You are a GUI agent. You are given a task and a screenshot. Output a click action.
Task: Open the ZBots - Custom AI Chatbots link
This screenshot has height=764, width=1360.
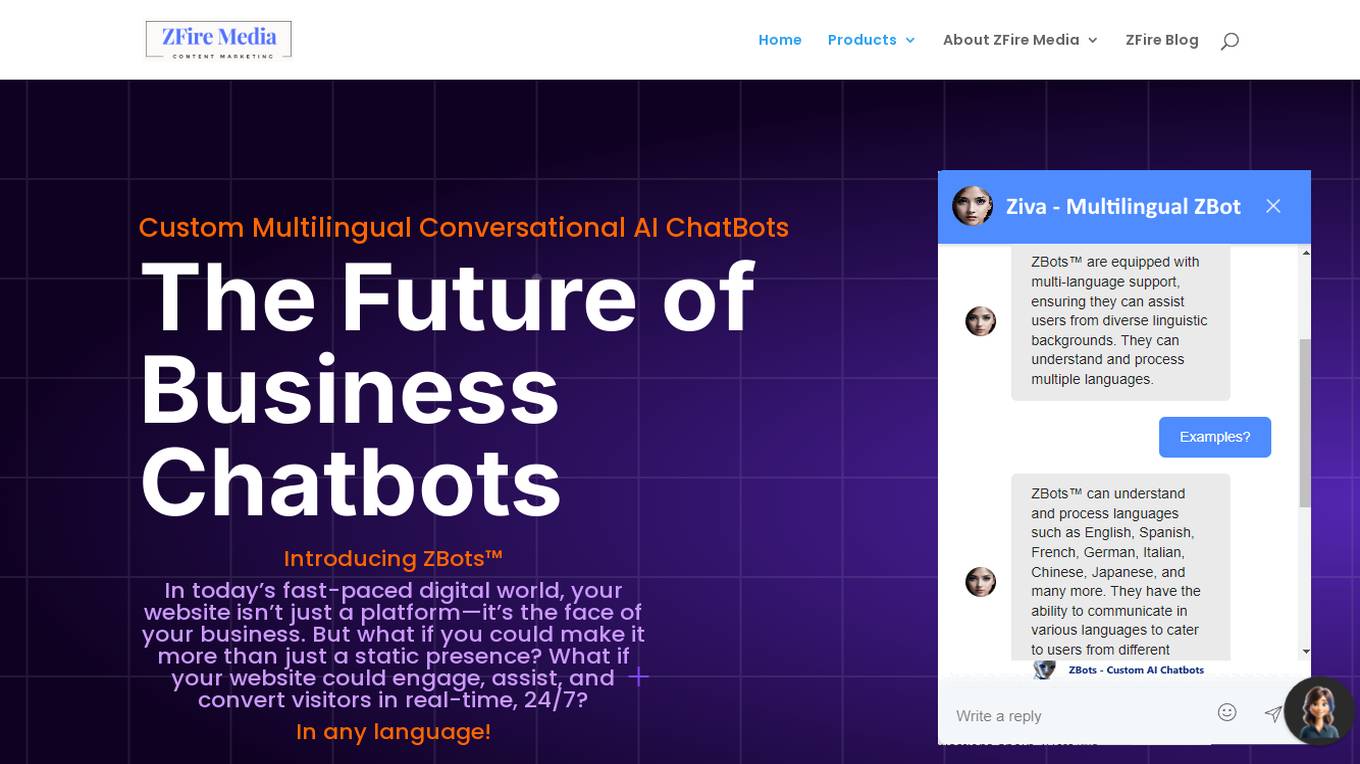[1136, 670]
